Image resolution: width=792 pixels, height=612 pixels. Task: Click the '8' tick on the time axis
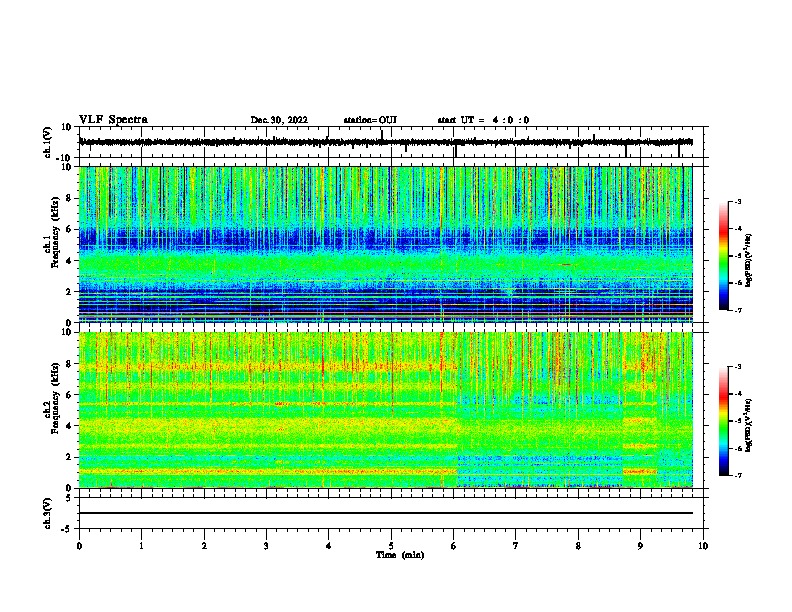tap(578, 546)
